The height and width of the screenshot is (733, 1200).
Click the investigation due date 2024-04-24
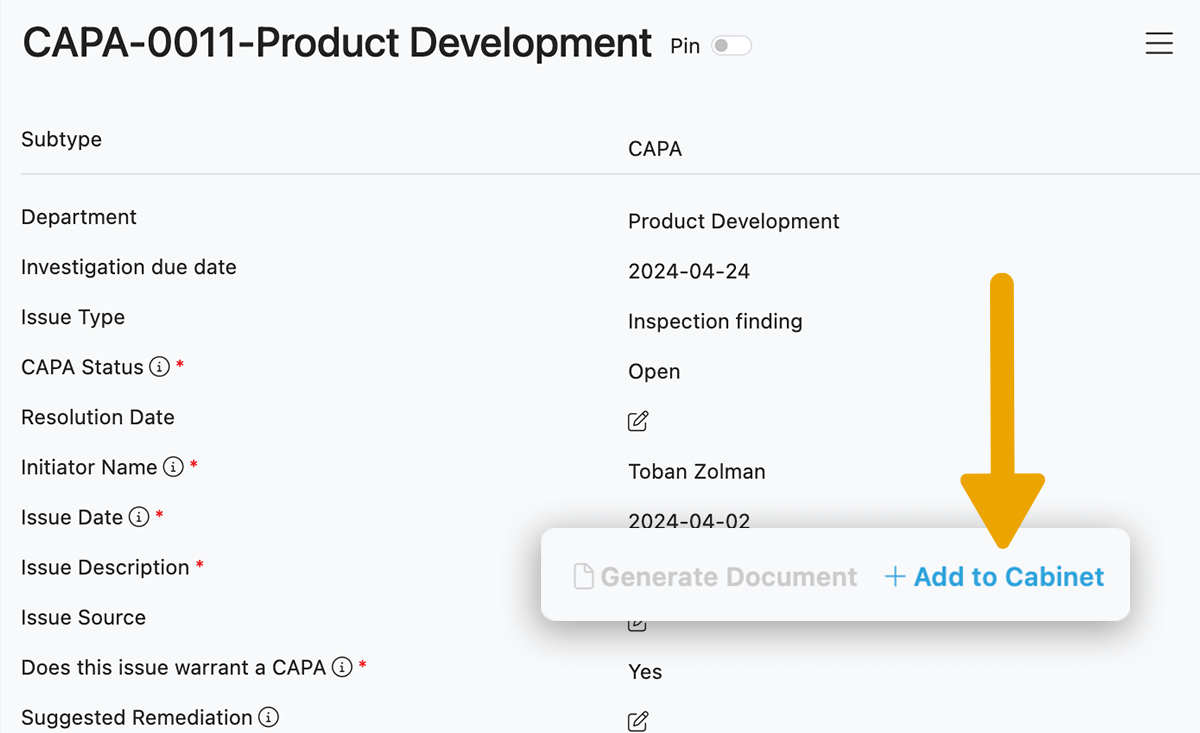pyautogui.click(x=688, y=271)
